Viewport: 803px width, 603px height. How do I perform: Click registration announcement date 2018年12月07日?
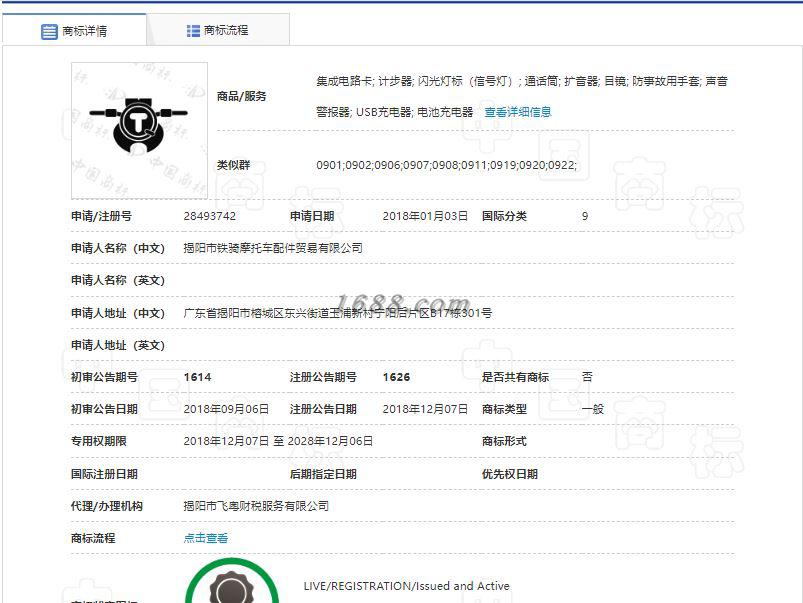point(425,409)
